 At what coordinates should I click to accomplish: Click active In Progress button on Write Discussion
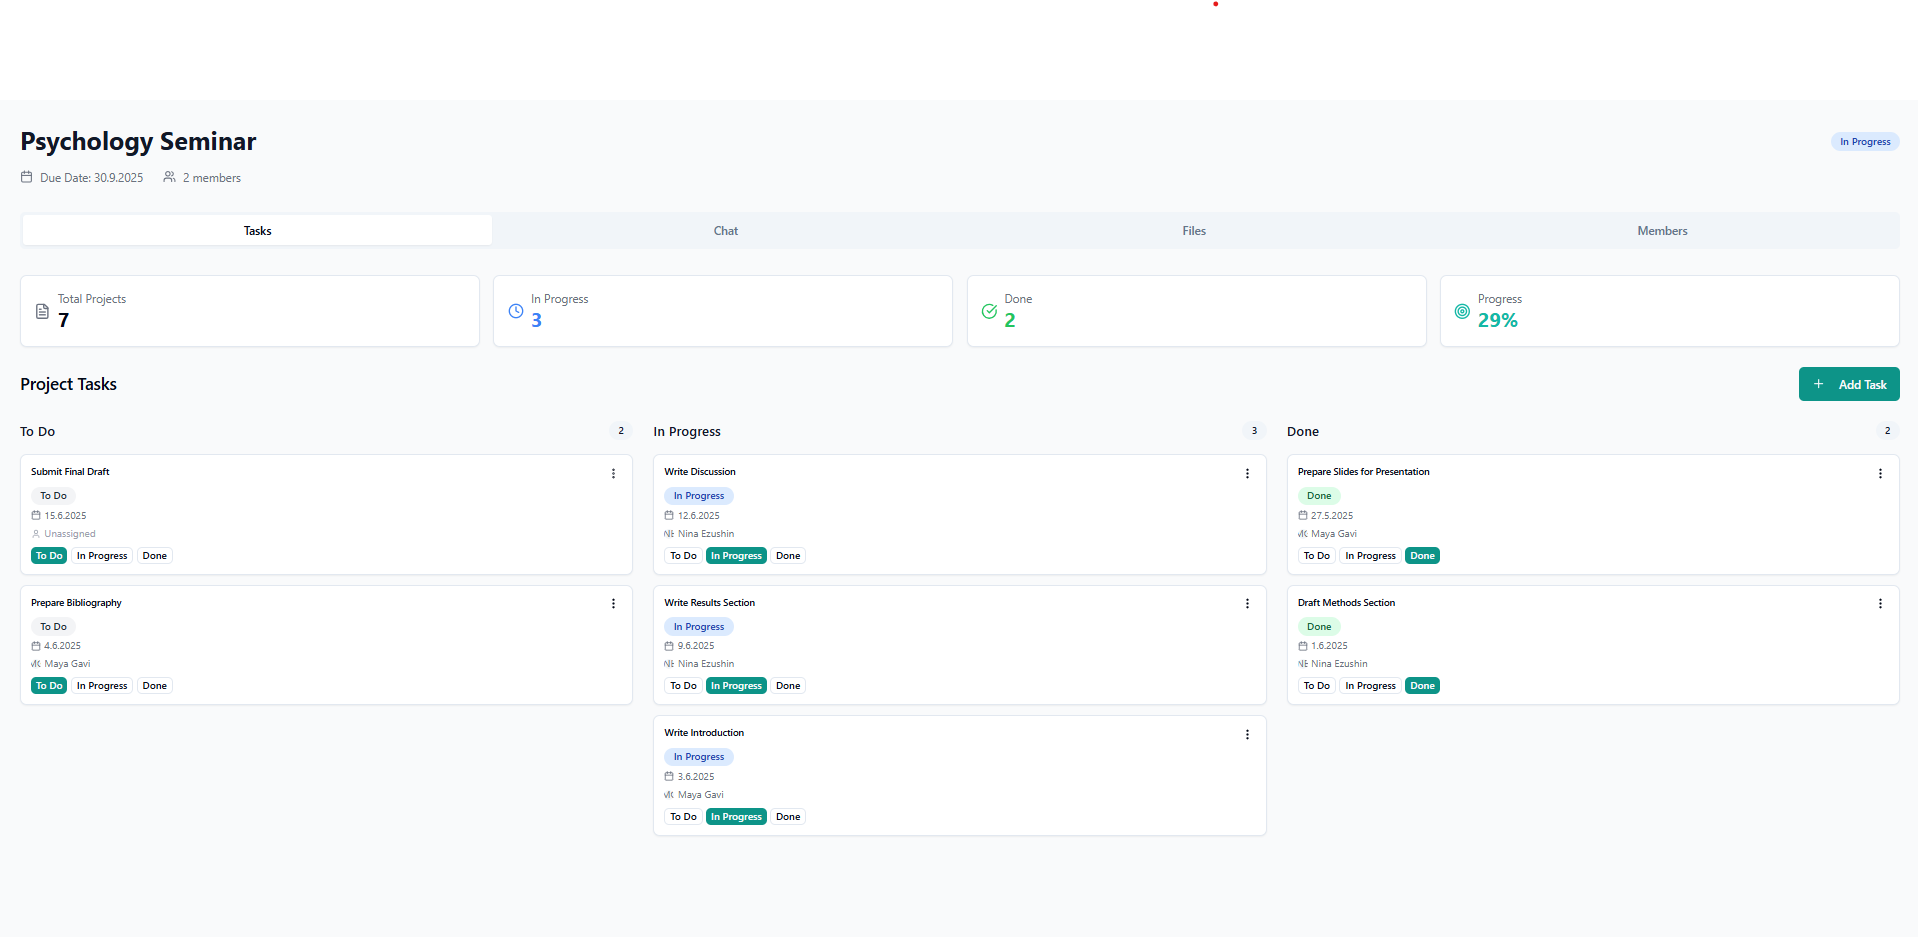pyautogui.click(x=736, y=556)
